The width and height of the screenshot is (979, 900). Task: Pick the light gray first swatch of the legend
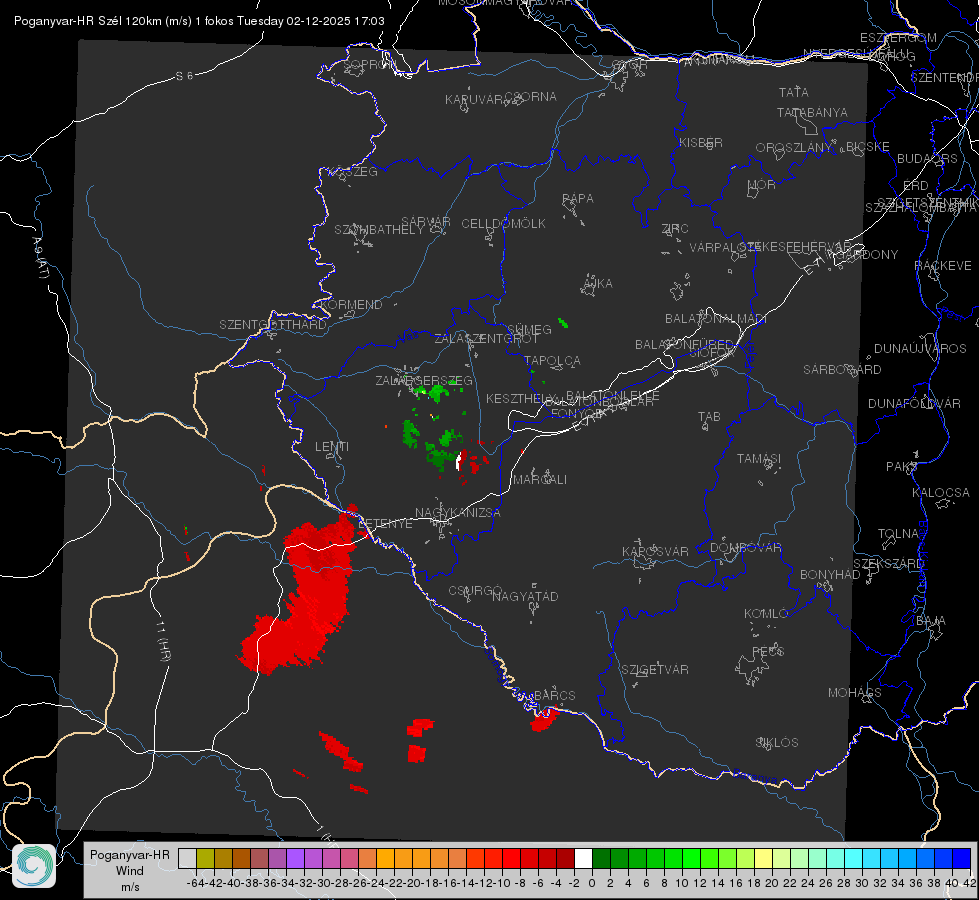(x=187, y=859)
